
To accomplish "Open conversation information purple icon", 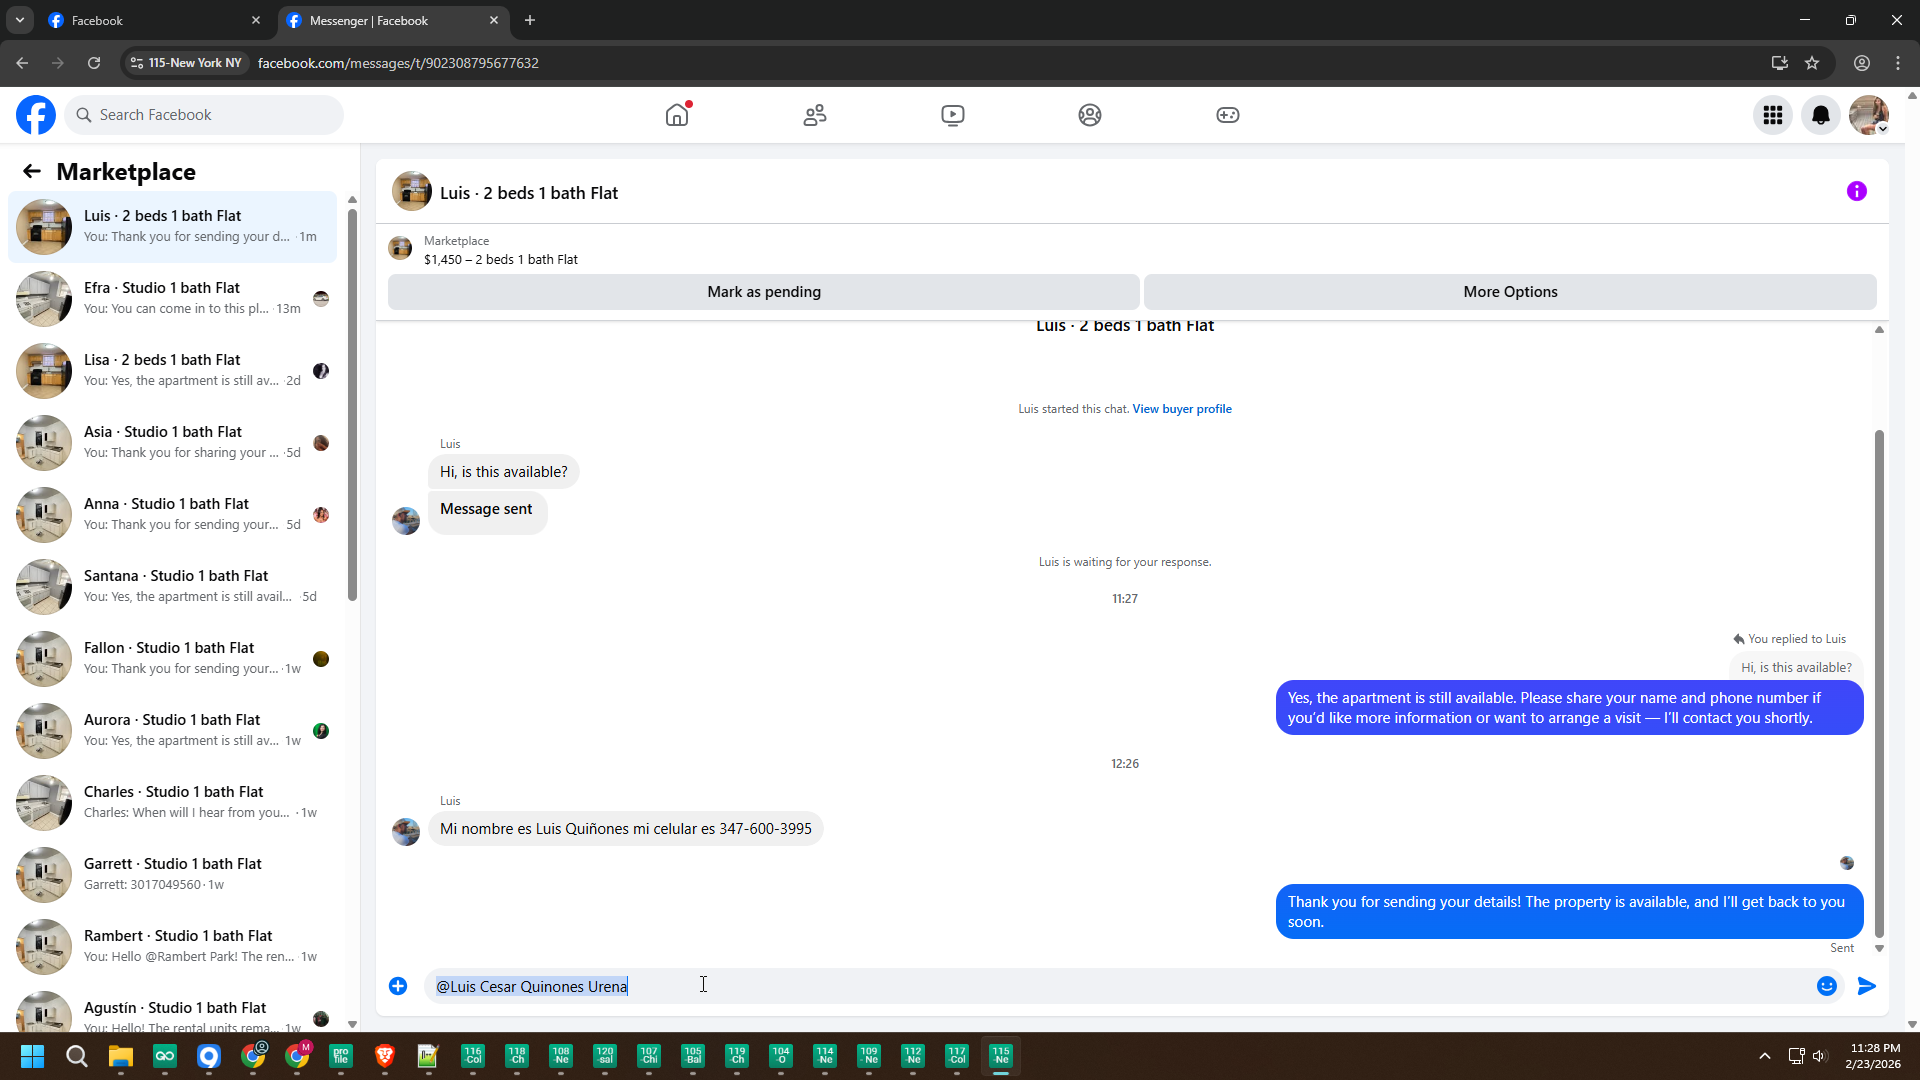I will [1857, 191].
